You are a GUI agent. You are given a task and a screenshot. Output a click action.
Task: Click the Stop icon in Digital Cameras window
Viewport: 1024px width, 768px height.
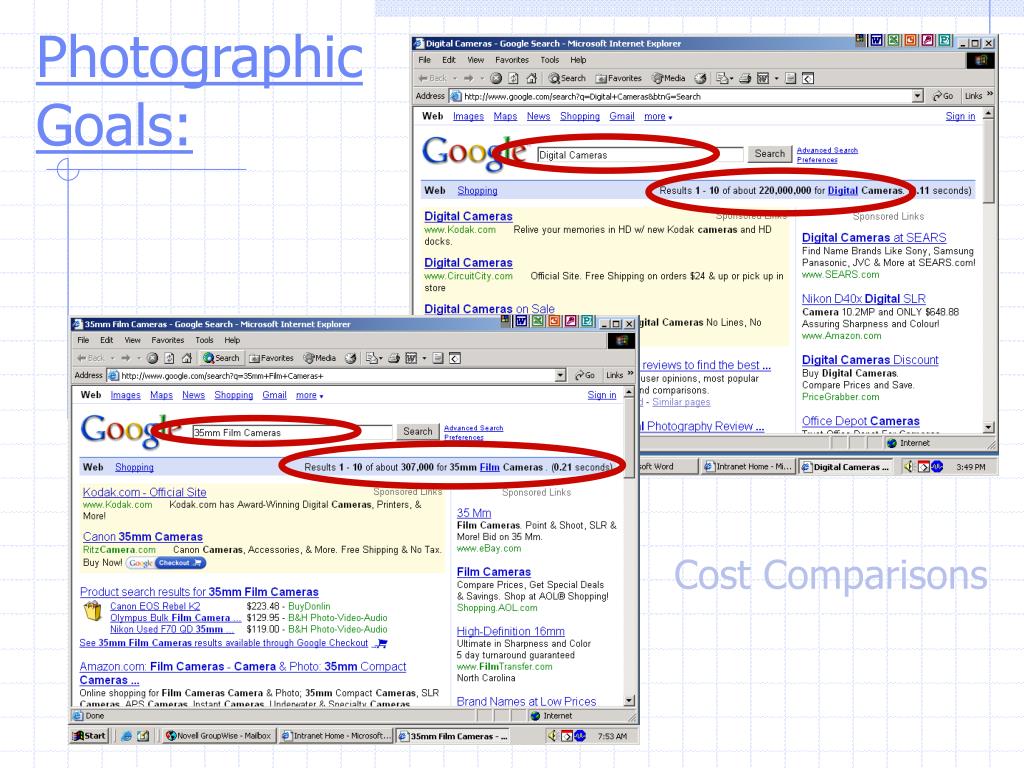496,78
